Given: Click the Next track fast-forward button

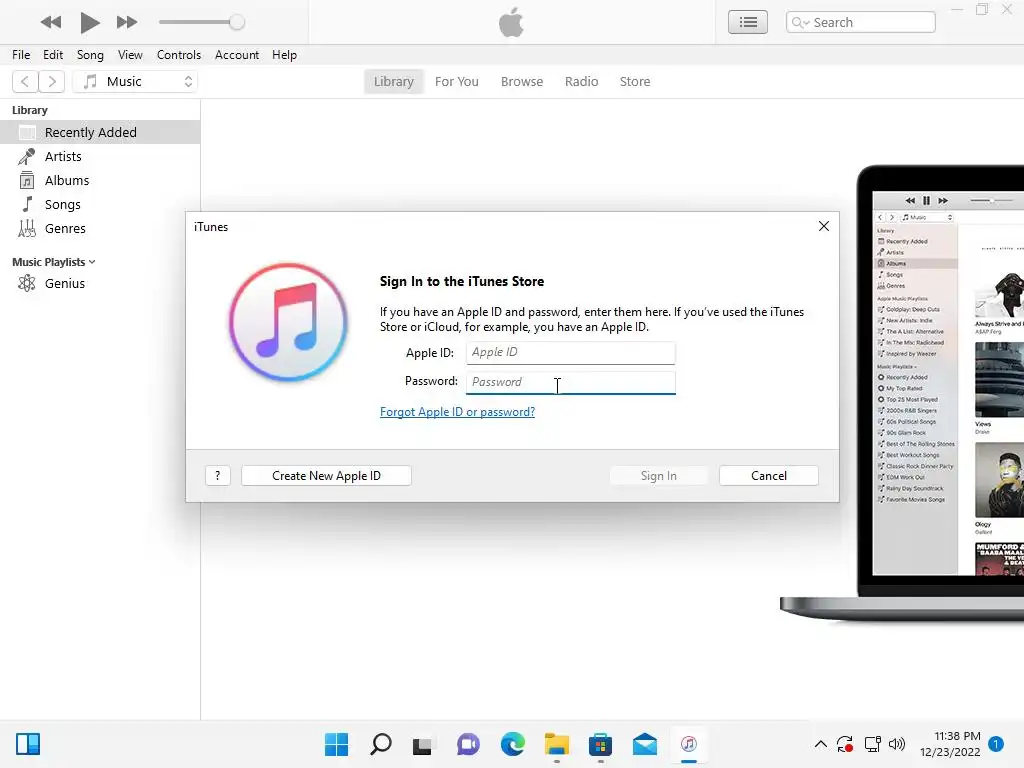Looking at the screenshot, I should pos(127,22).
